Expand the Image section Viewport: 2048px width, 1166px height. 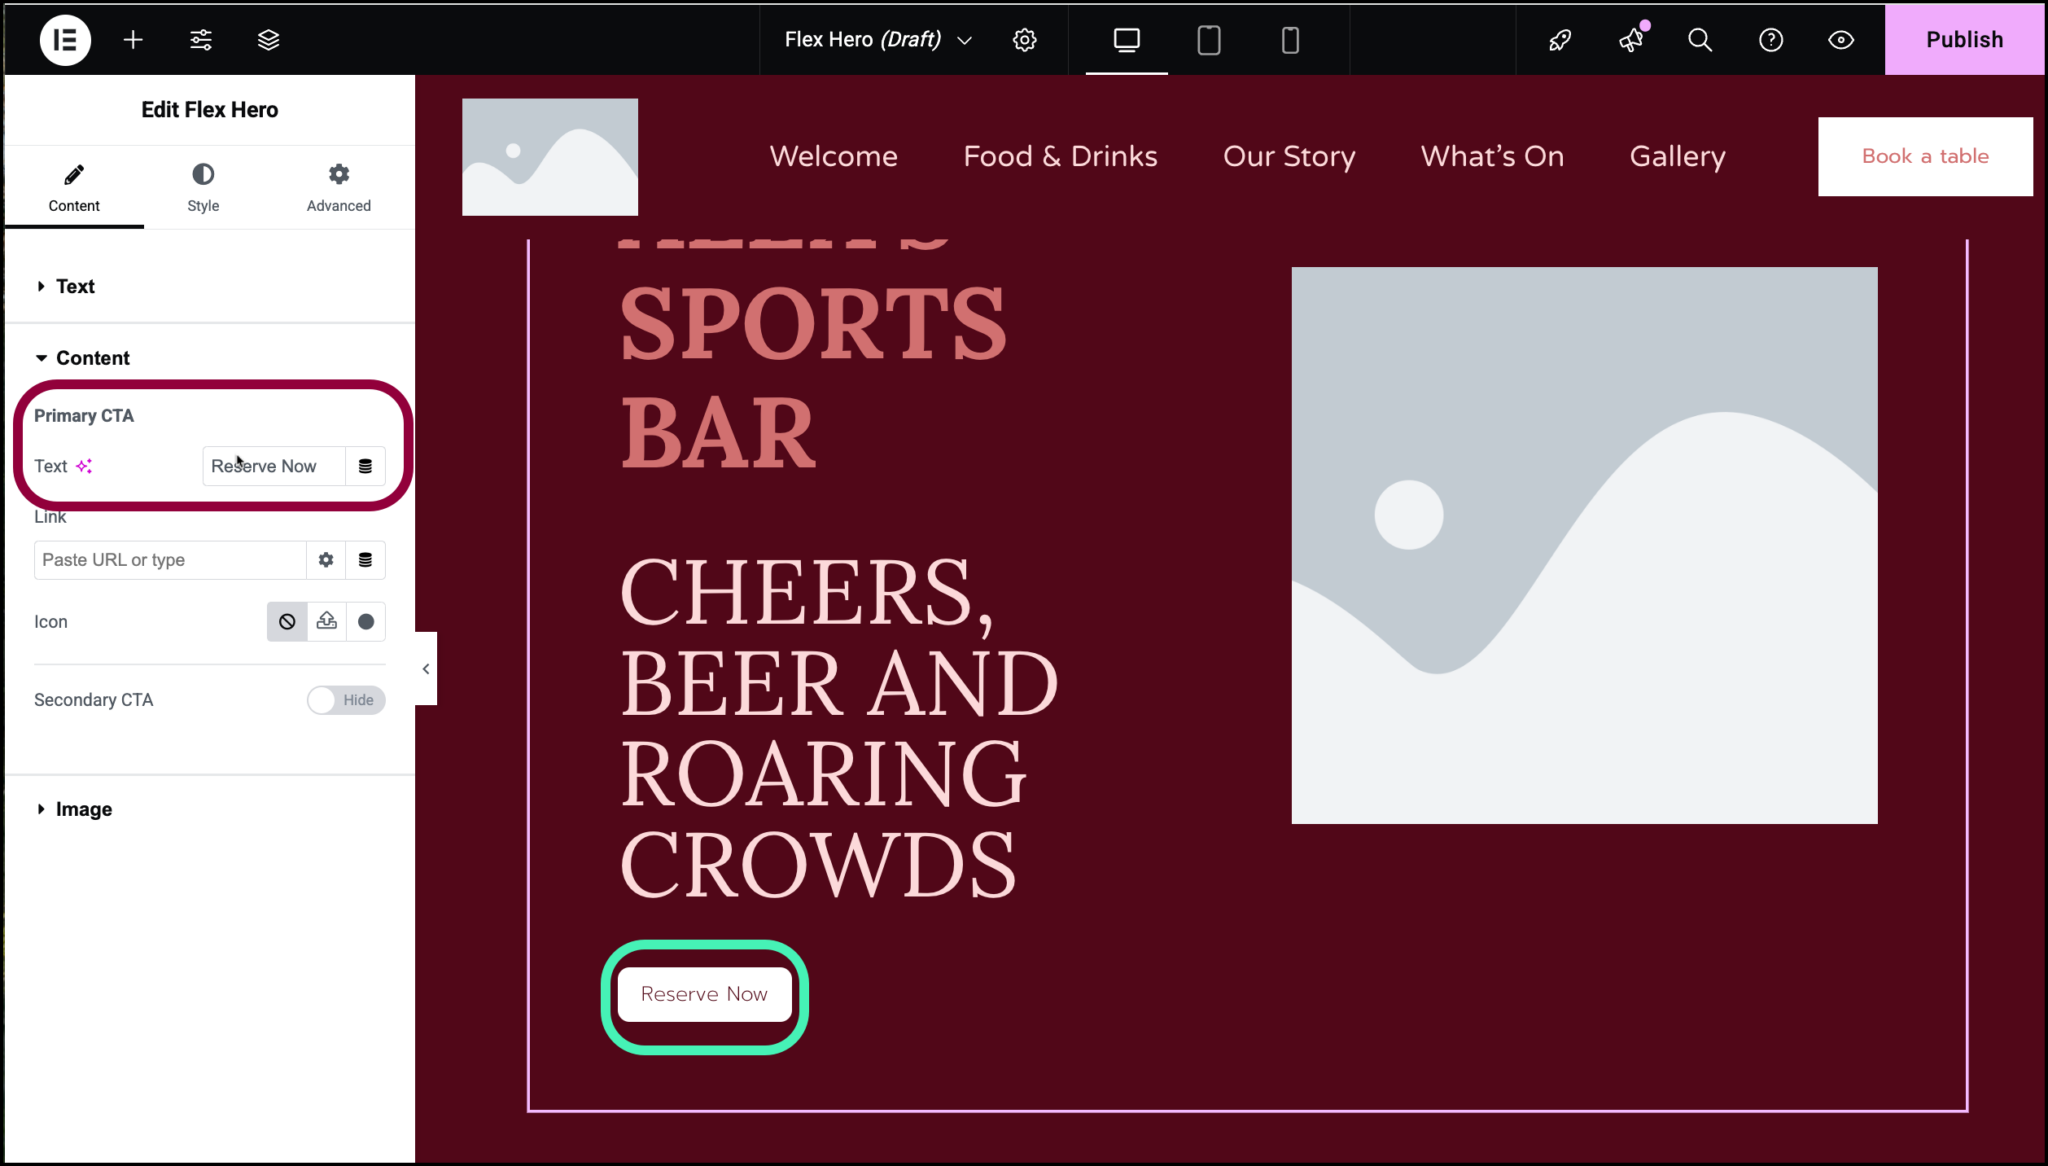coord(84,808)
